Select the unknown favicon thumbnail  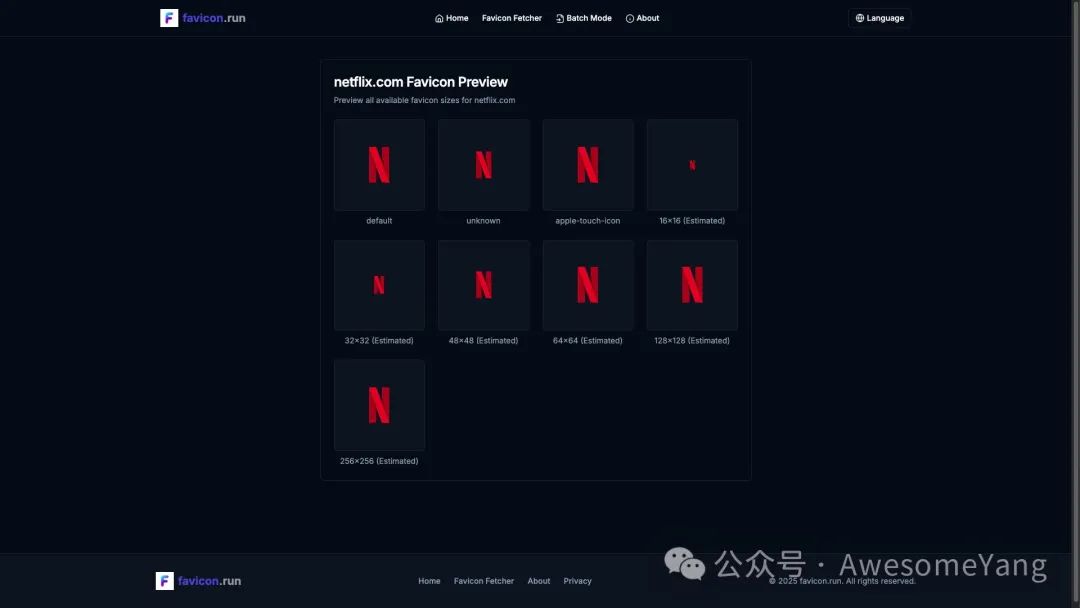[x=484, y=165]
